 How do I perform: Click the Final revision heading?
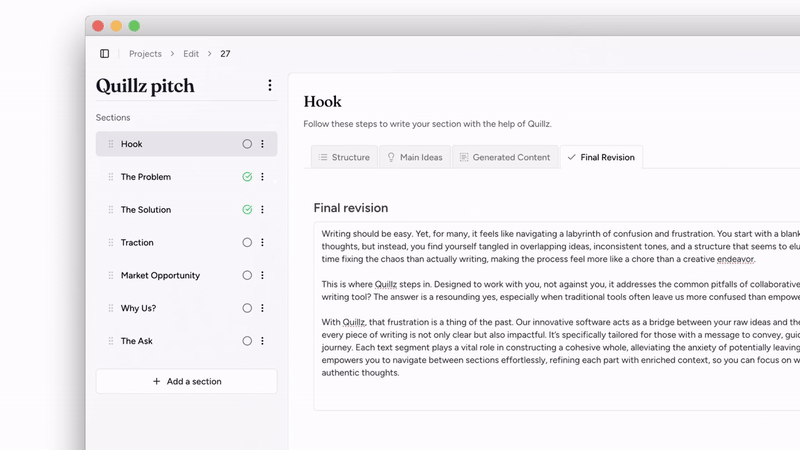[x=351, y=208]
